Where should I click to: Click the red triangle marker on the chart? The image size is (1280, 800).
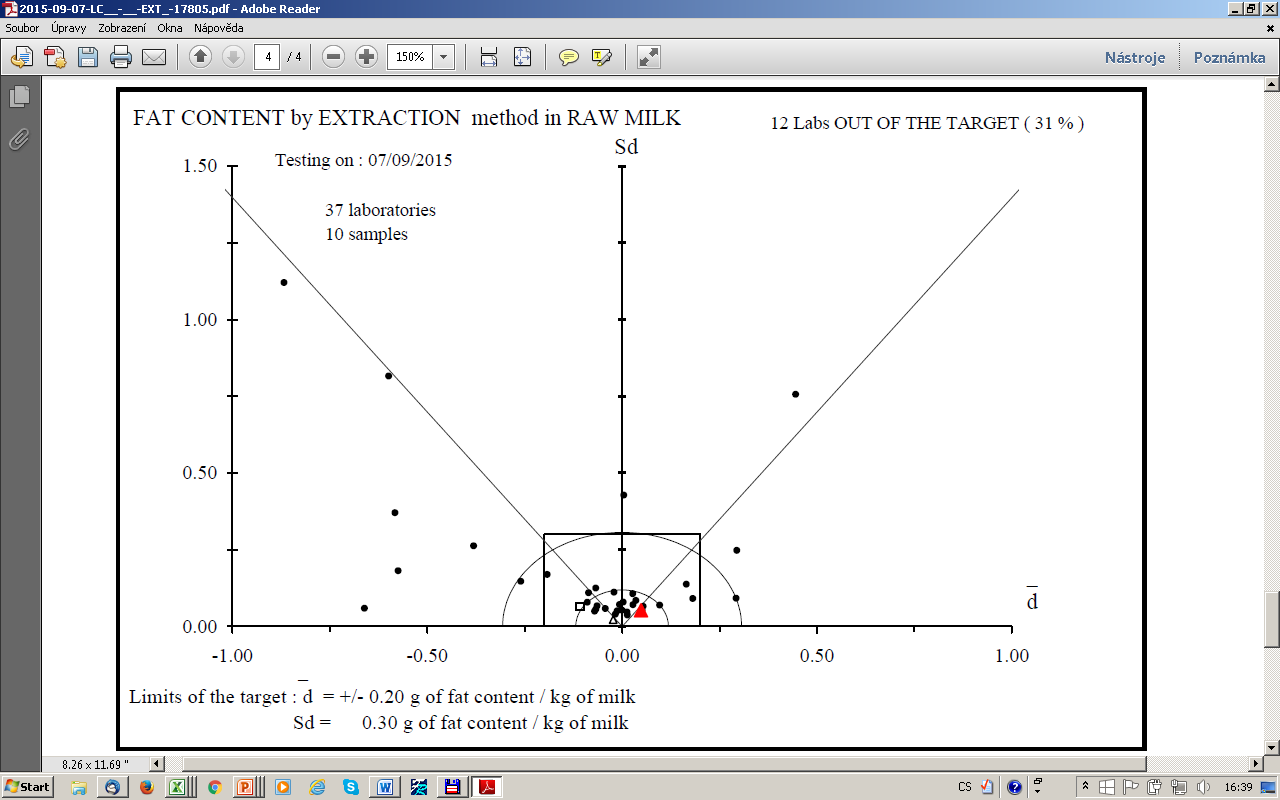[641, 610]
